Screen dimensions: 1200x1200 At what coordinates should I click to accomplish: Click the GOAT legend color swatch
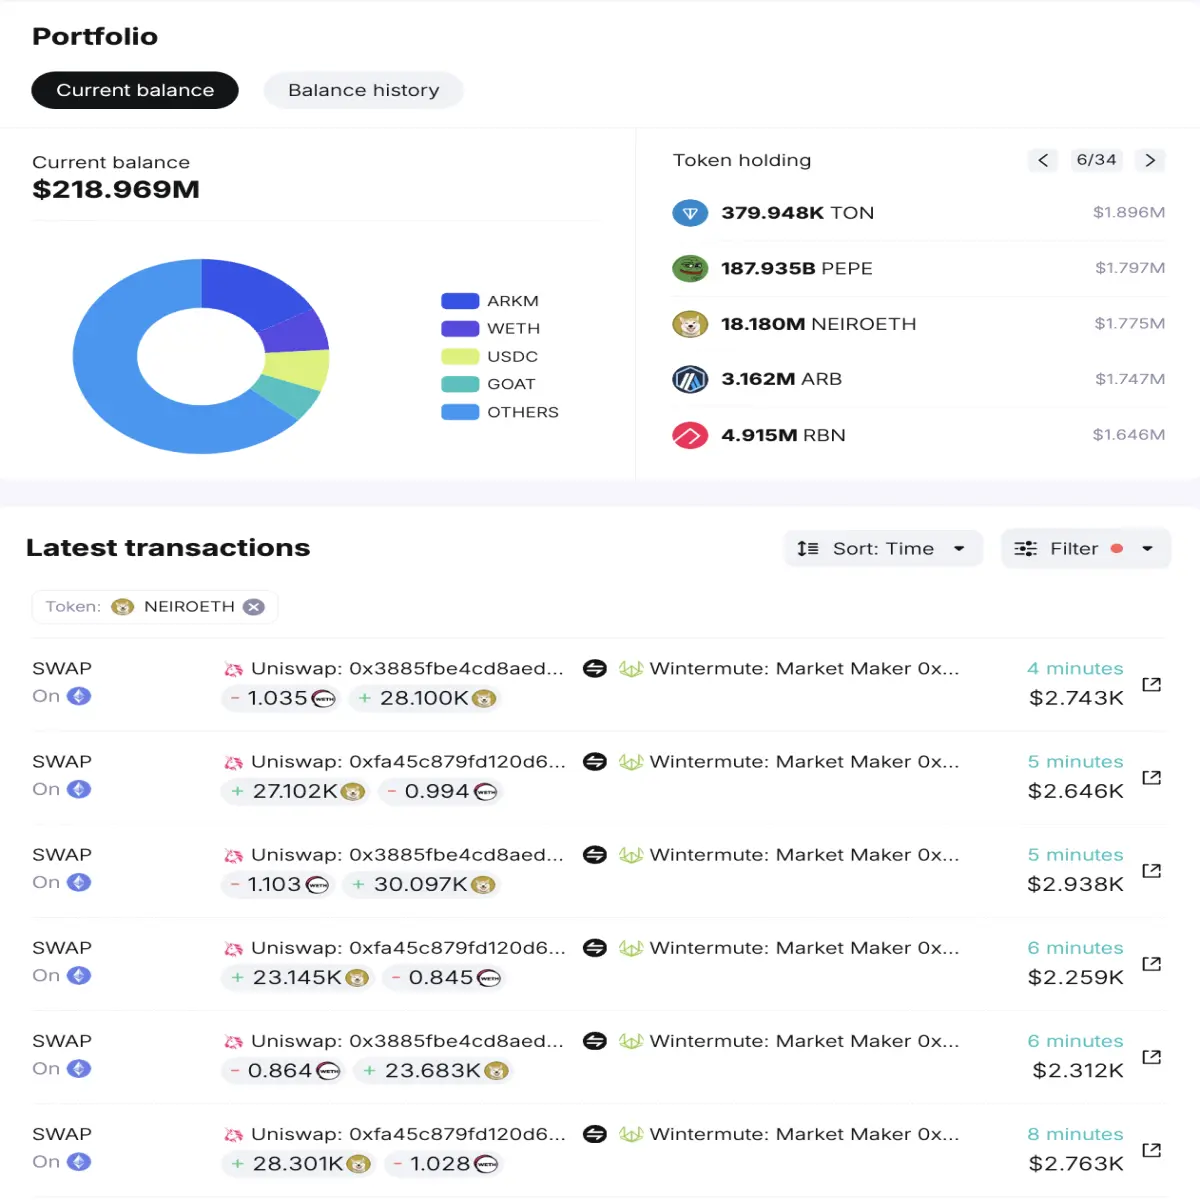point(460,384)
